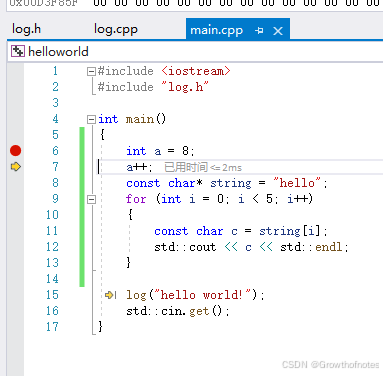383x376 pixels.
Task: Click on std::endl on line 12
Action: click(x=311, y=247)
